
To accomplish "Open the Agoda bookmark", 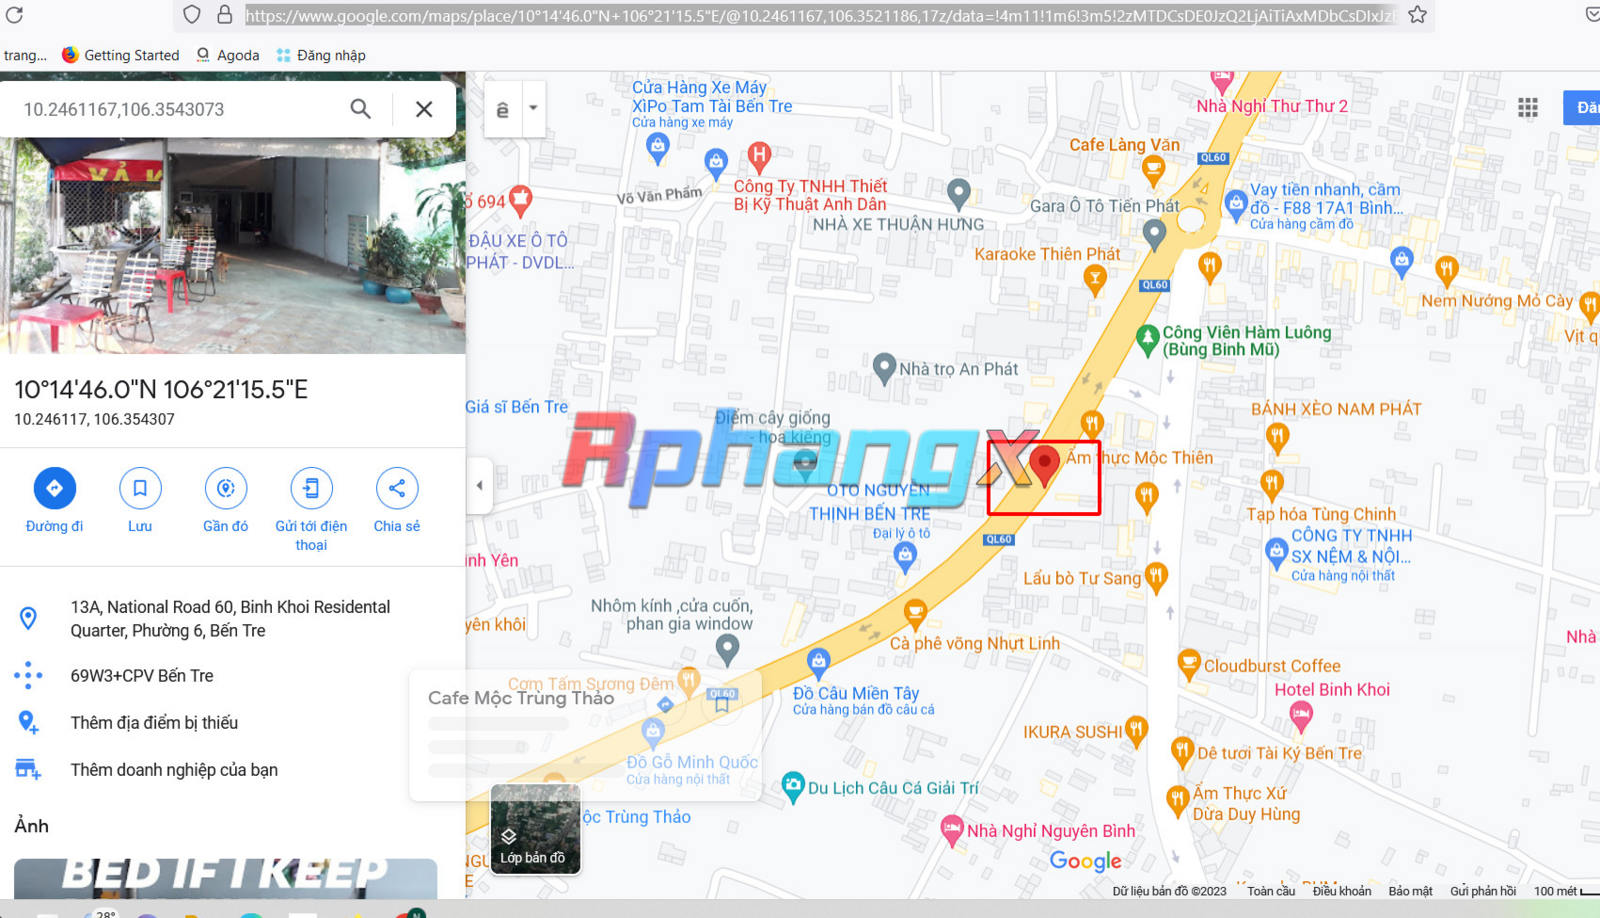I will click(x=228, y=55).
